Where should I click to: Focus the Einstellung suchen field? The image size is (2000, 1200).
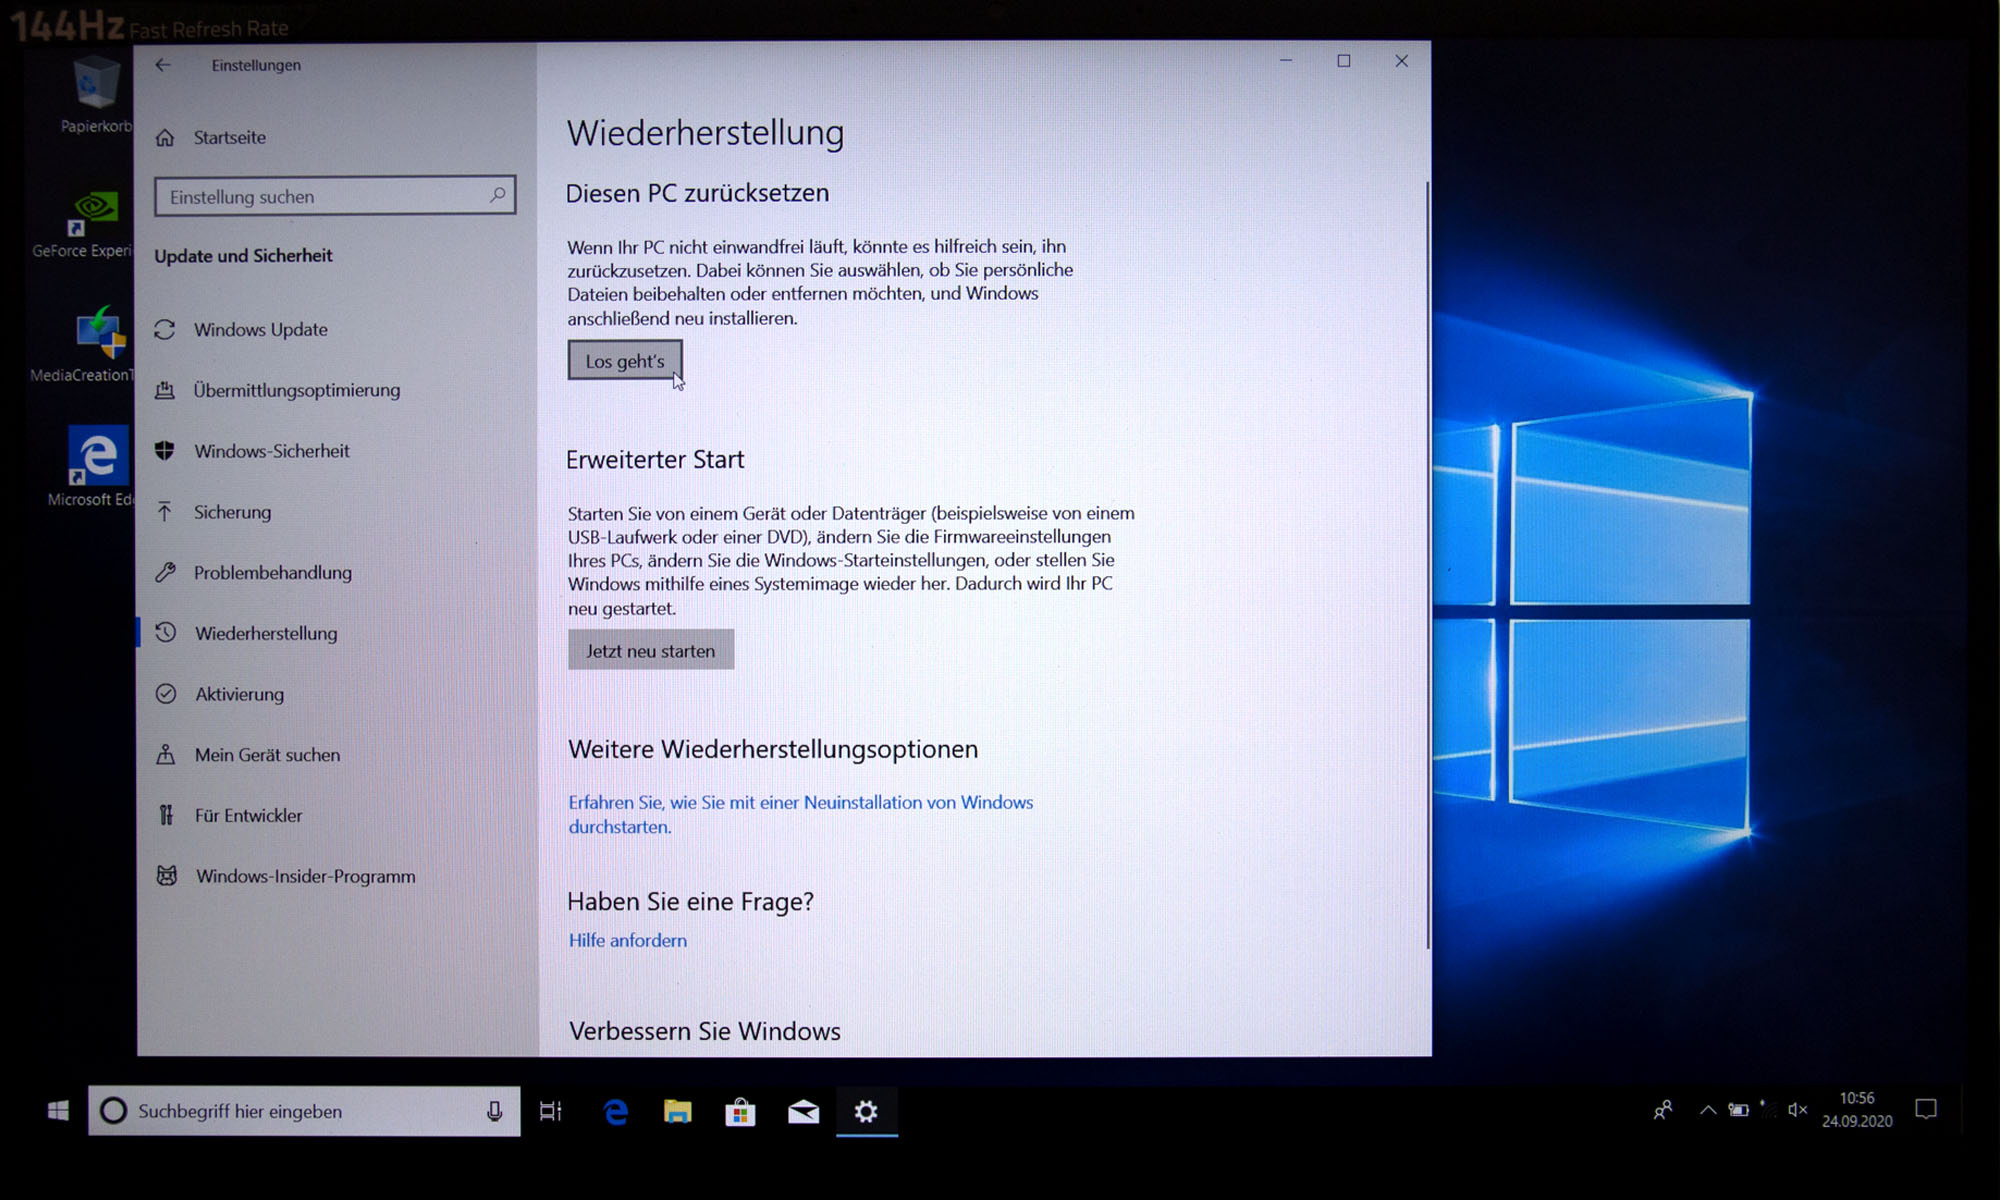click(x=335, y=196)
